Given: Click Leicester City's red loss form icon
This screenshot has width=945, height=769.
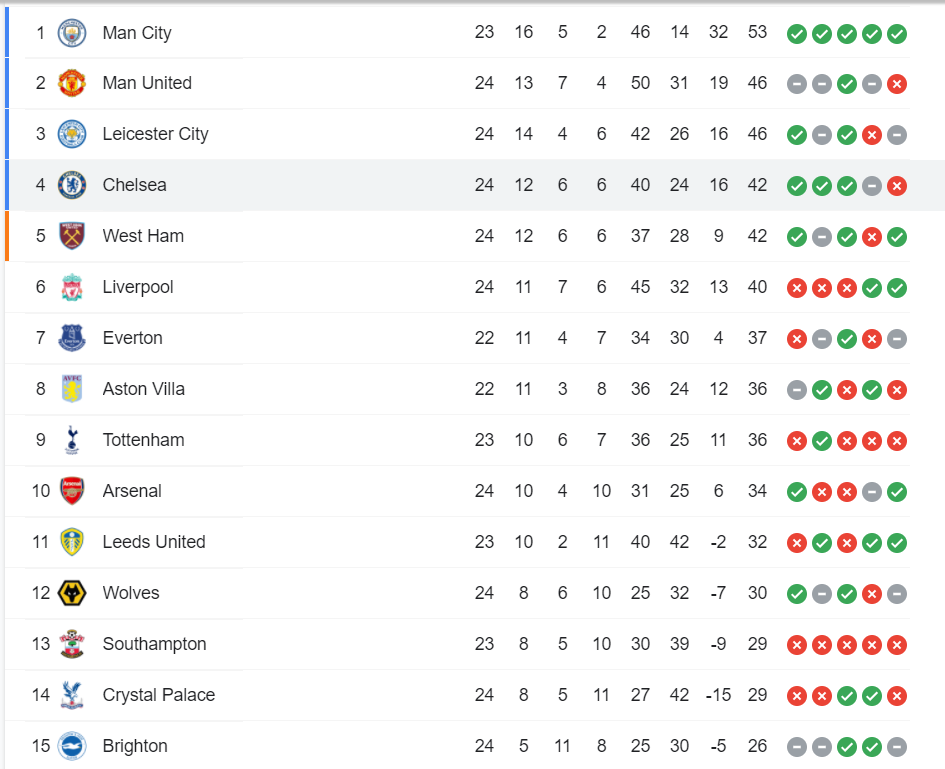Looking at the screenshot, I should 872,135.
